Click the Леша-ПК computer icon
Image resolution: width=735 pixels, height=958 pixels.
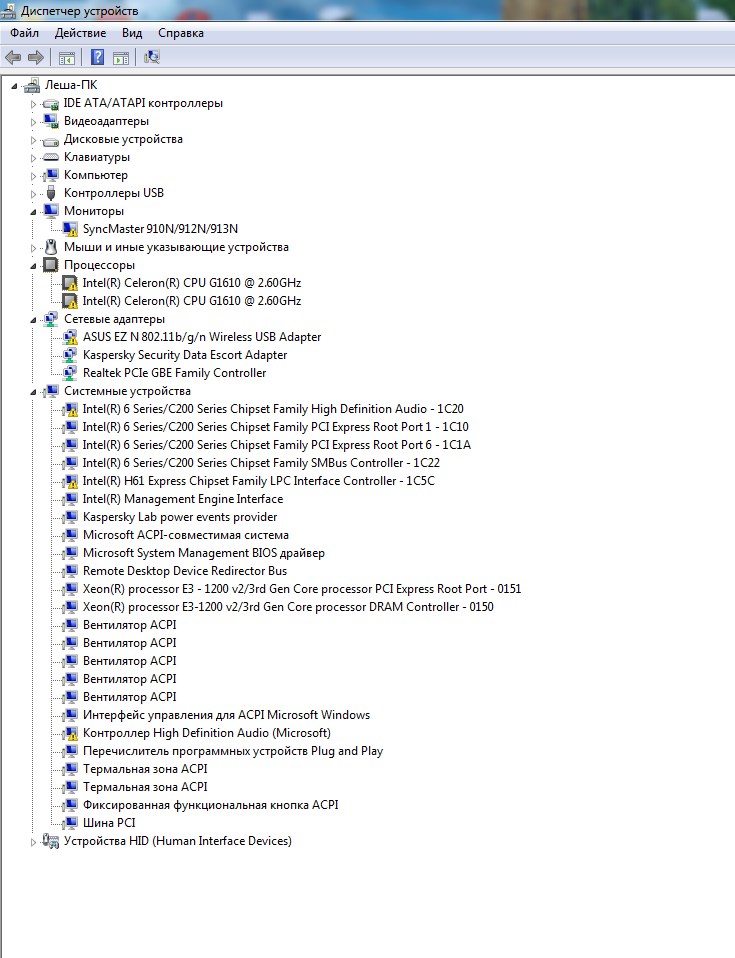click(x=32, y=86)
